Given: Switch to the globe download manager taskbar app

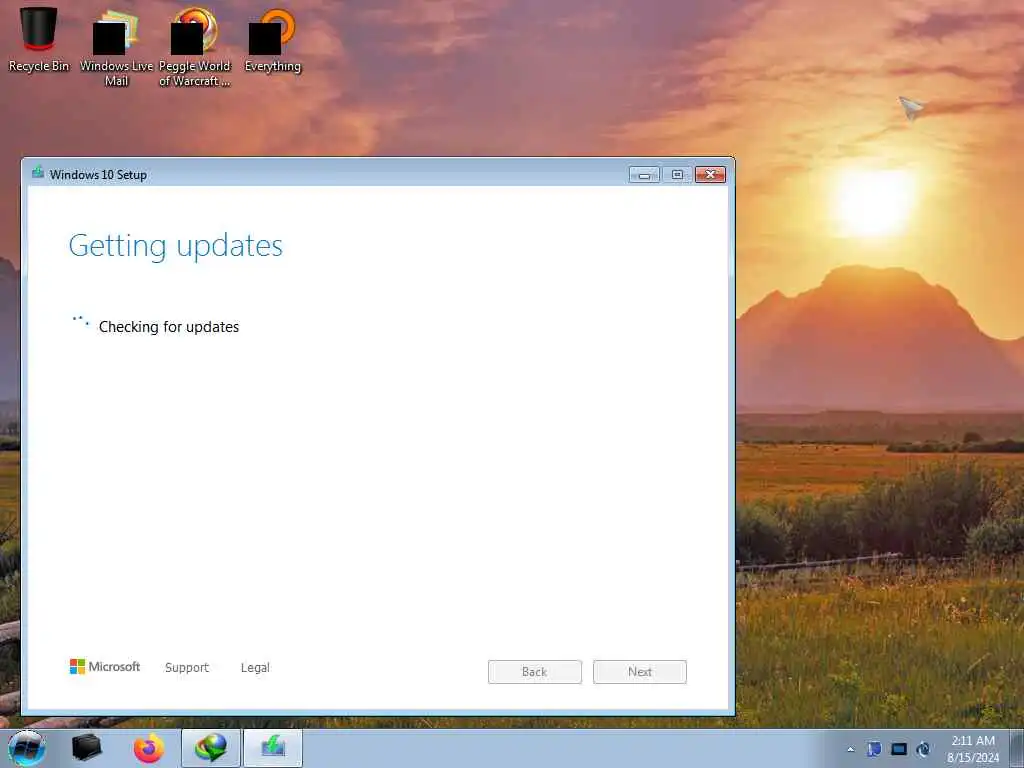Looking at the screenshot, I should (211, 748).
